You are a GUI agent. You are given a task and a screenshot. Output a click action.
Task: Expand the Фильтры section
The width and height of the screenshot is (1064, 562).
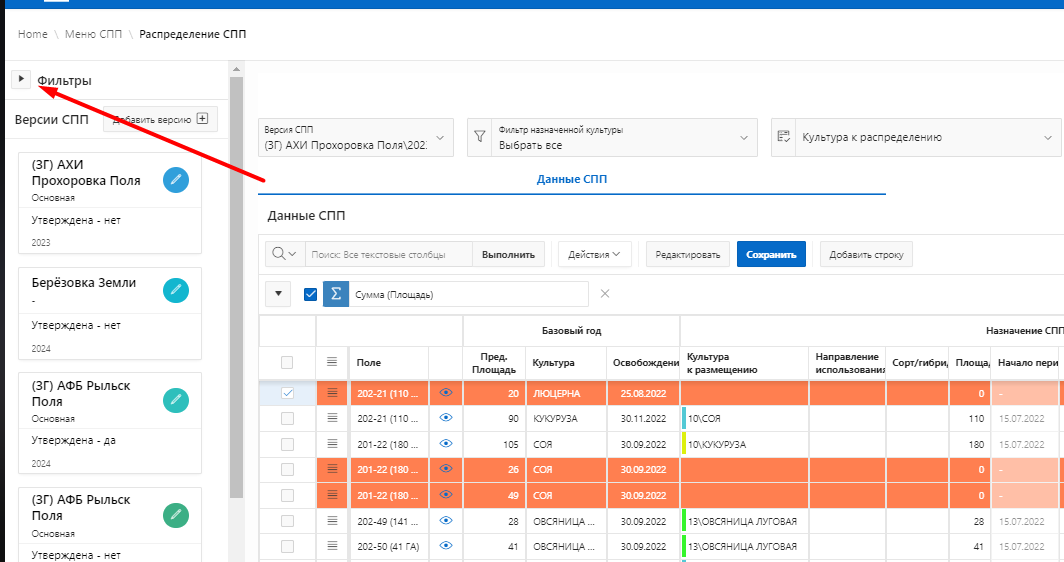click(x=21, y=79)
